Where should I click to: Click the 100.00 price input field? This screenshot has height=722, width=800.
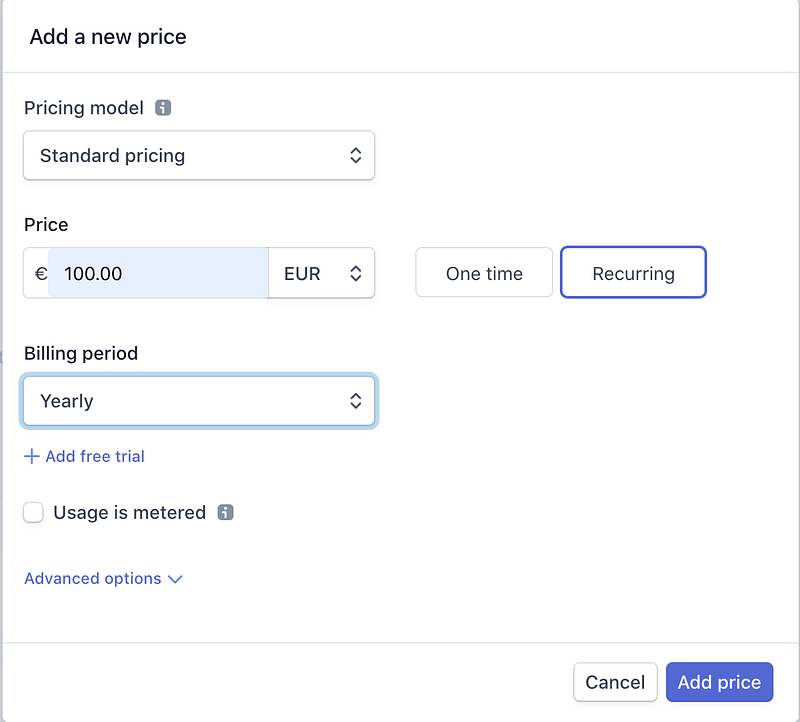coord(158,273)
